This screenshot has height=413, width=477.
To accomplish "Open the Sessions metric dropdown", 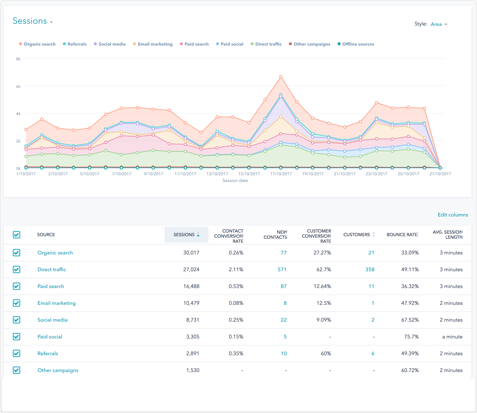I will [32, 21].
